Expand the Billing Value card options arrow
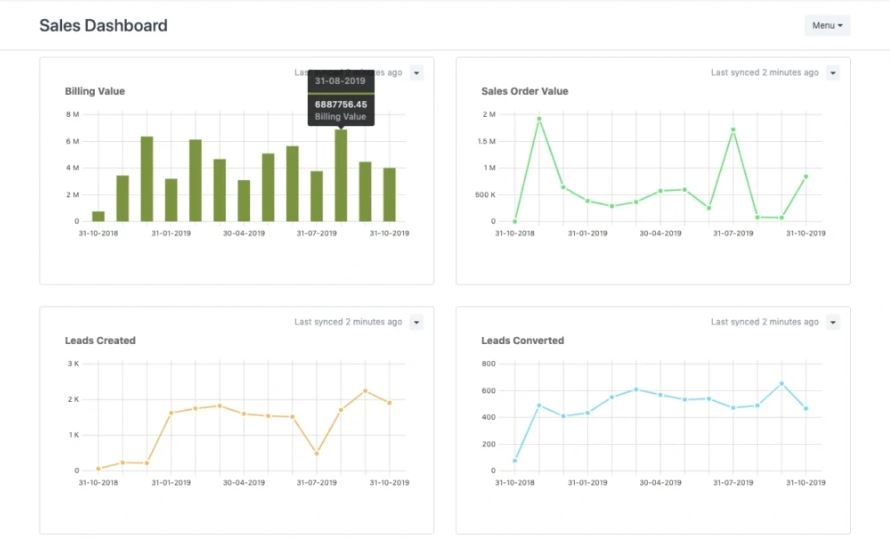The width and height of the screenshot is (890, 552). (x=417, y=73)
